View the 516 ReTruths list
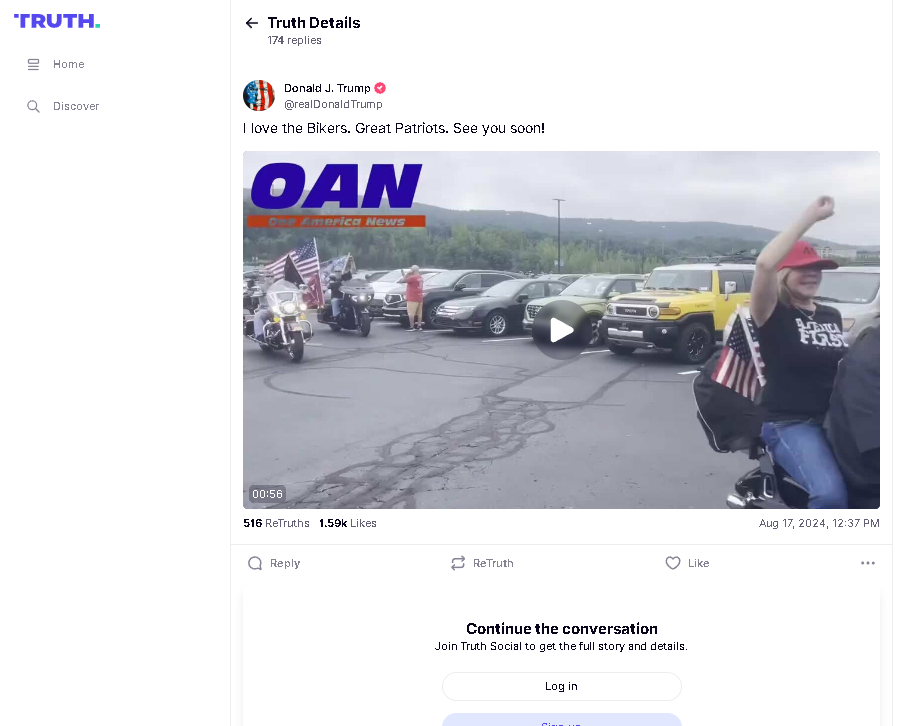This screenshot has height=726, width=902. [276, 524]
